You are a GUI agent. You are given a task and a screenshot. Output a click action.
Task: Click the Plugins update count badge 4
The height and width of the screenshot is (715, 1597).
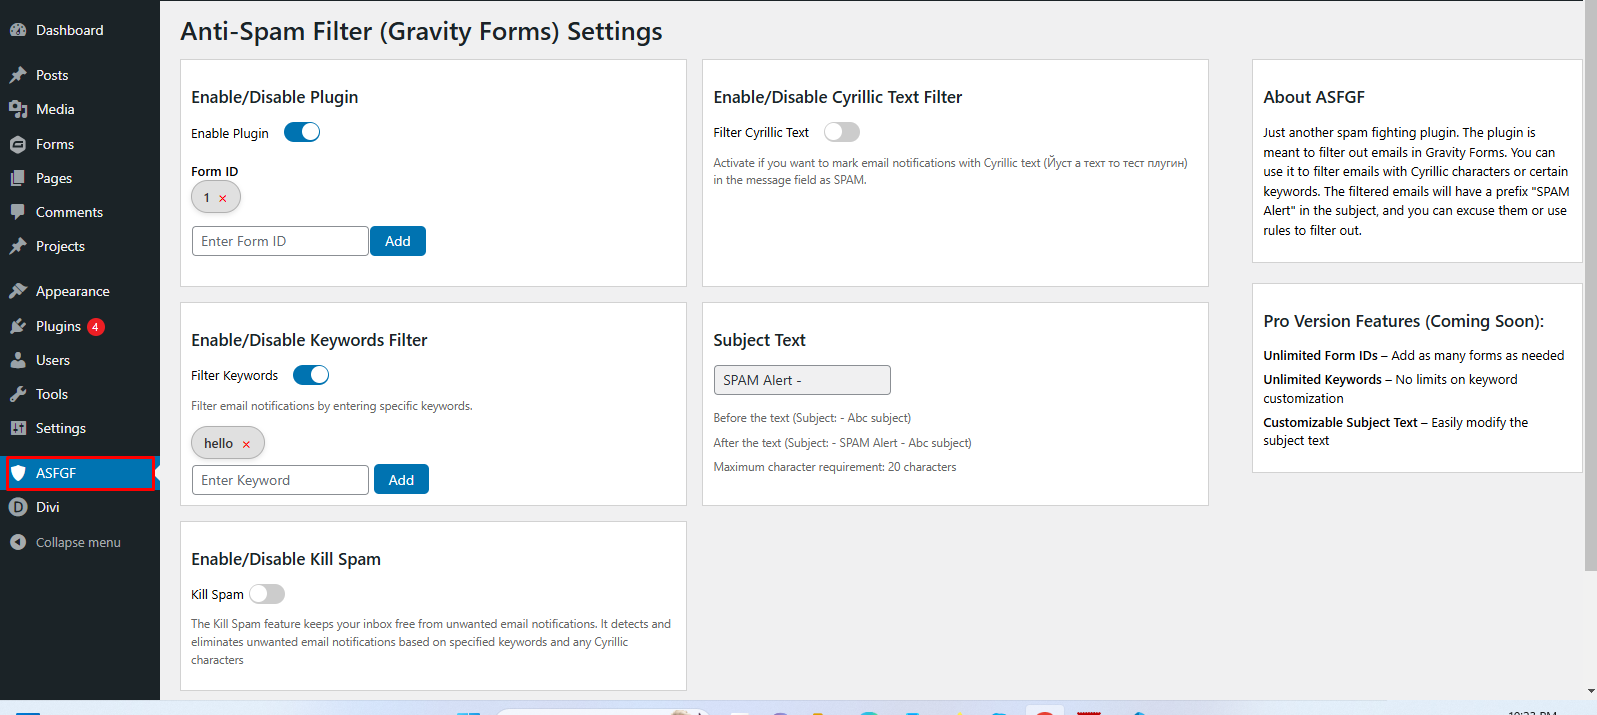[96, 326]
